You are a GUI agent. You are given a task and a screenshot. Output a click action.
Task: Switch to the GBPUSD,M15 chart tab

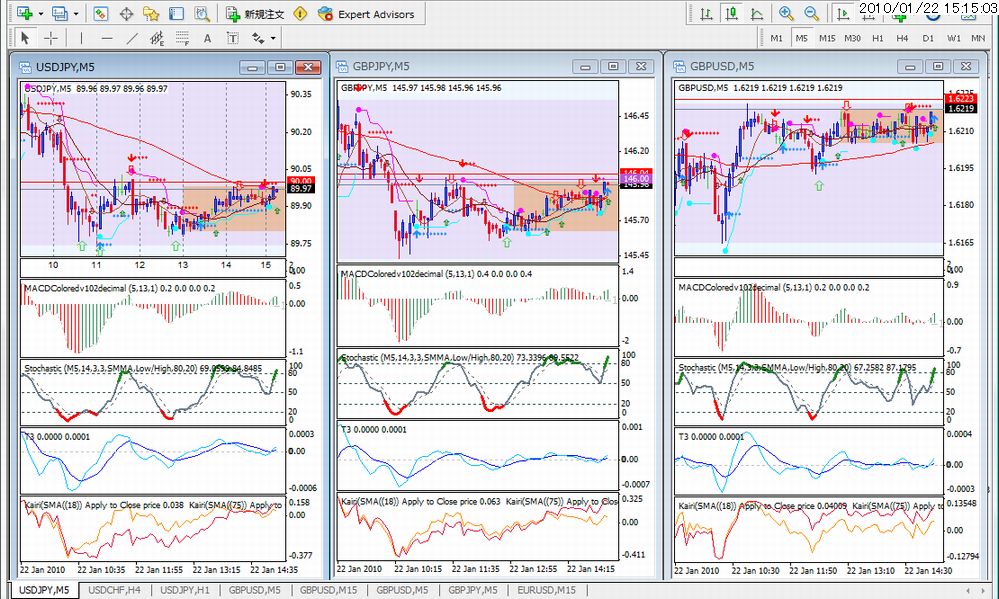[x=329, y=590]
